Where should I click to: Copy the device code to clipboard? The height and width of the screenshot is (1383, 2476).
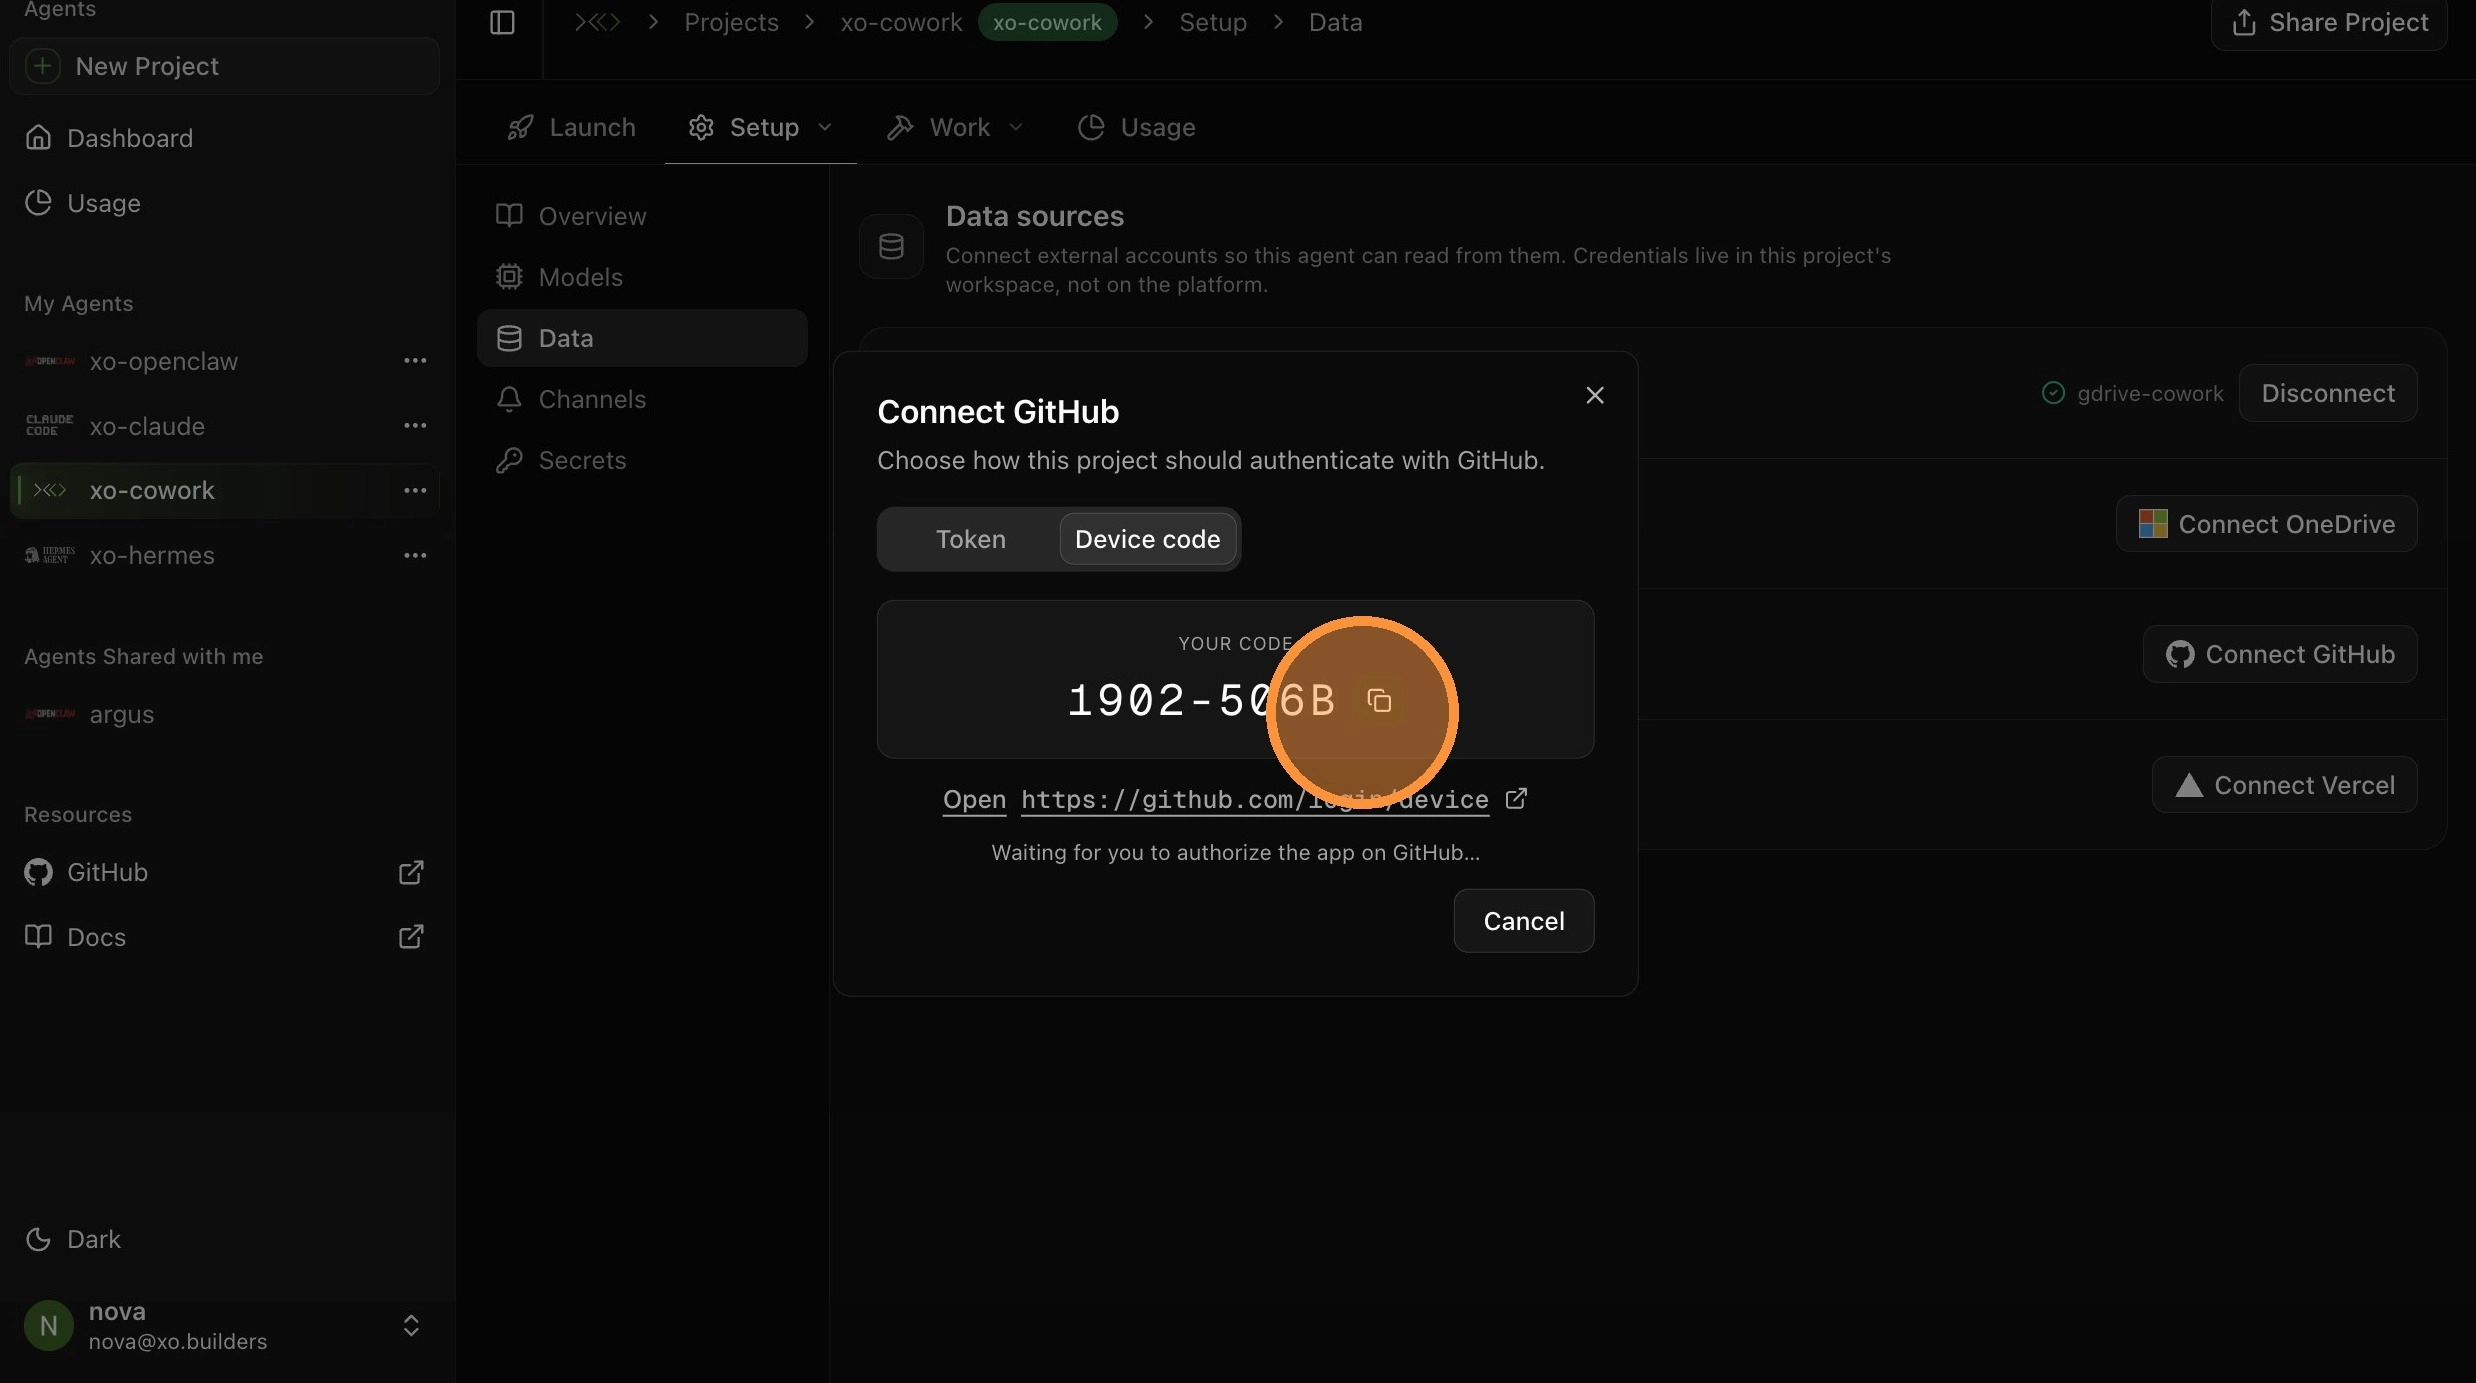coord(1380,701)
